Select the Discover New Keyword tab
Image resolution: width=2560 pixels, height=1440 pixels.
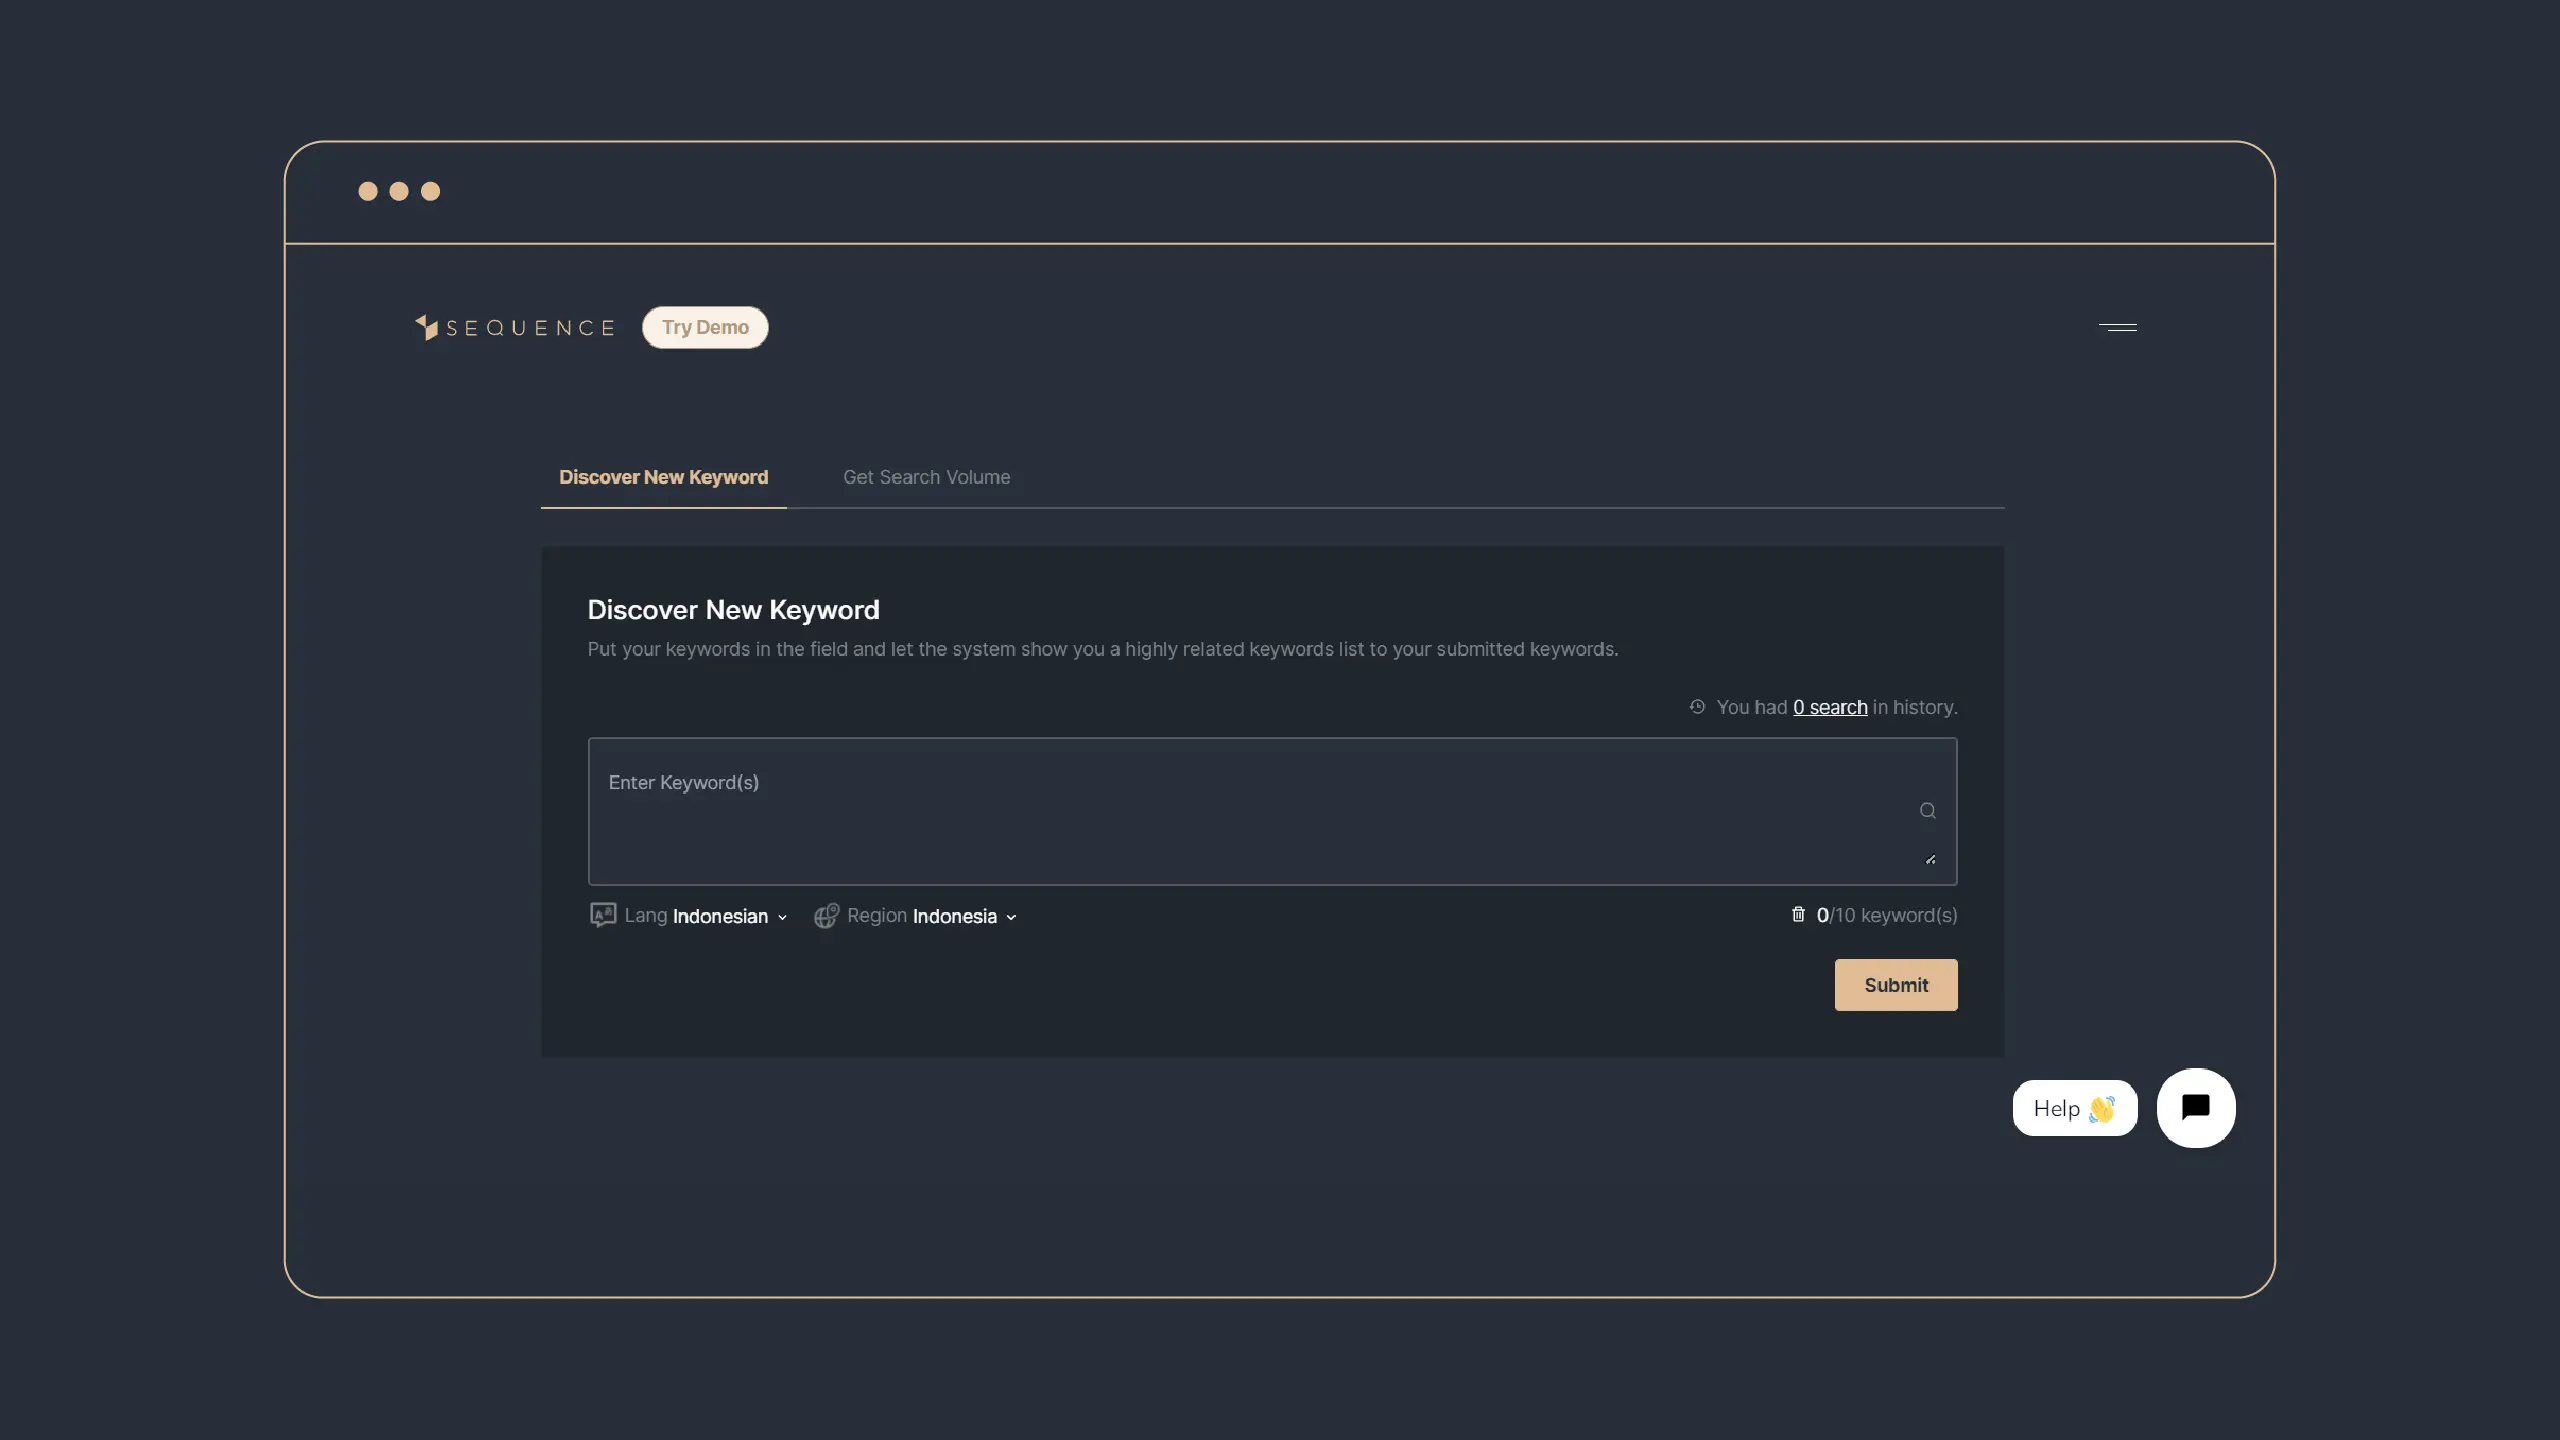click(x=663, y=478)
